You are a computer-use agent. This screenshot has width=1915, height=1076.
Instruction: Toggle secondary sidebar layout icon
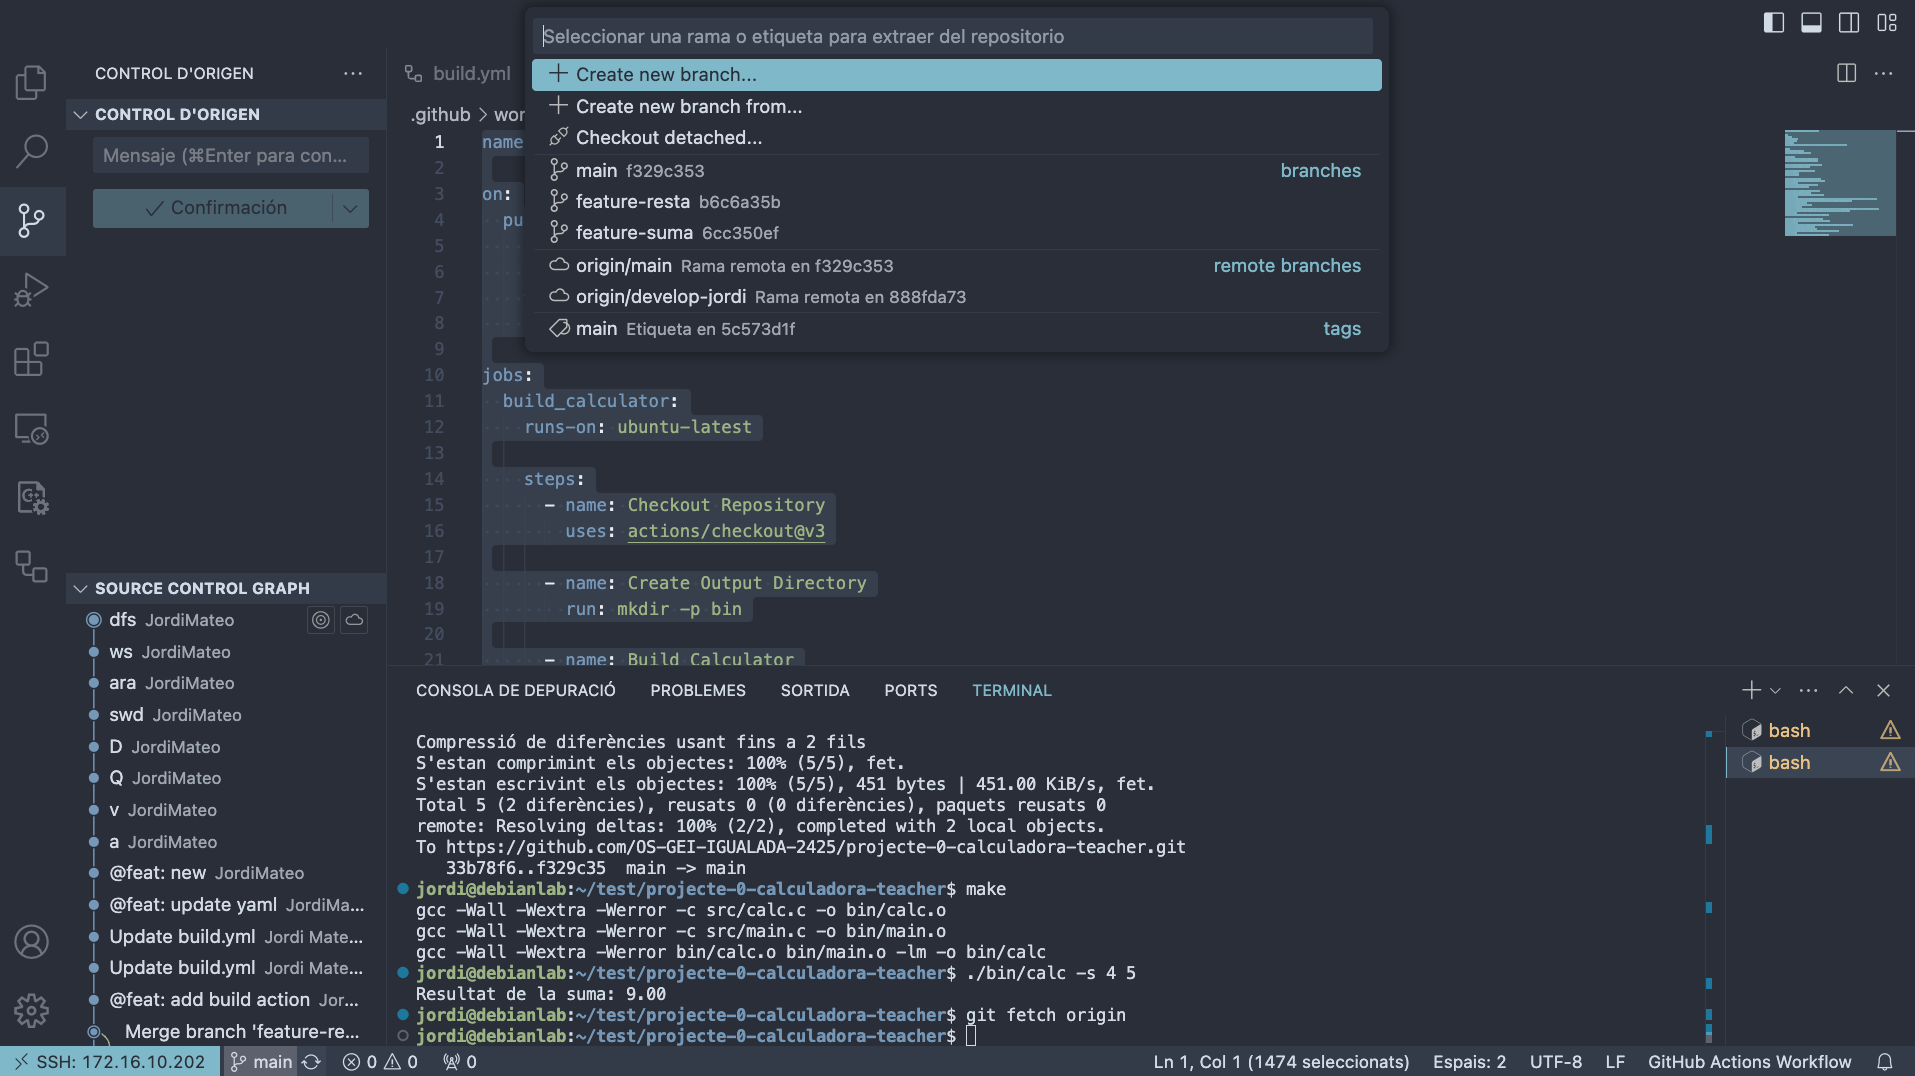point(1849,22)
